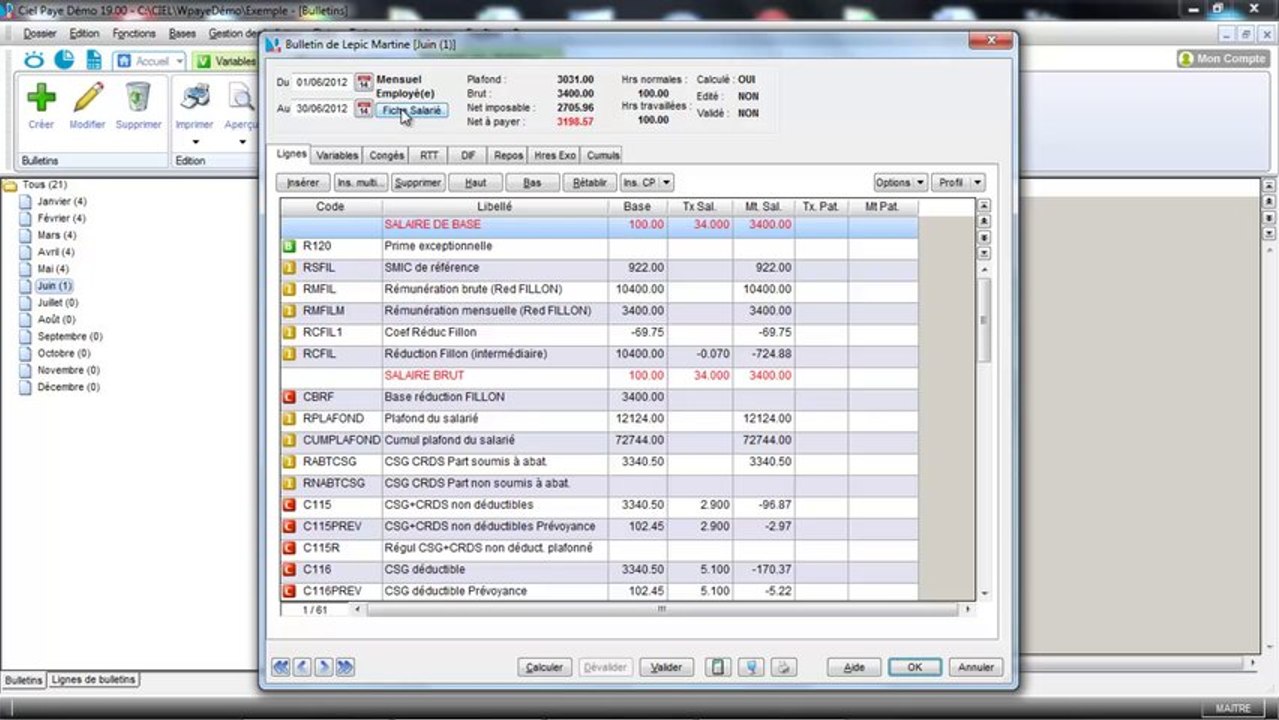Click the Fiche Salarié button

click(x=412, y=110)
